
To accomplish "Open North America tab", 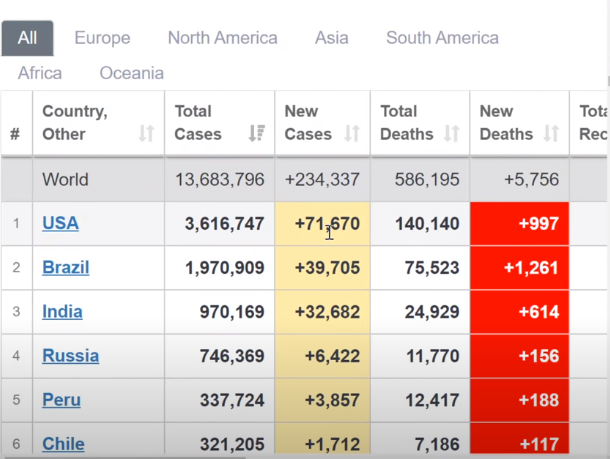I will pos(223,38).
